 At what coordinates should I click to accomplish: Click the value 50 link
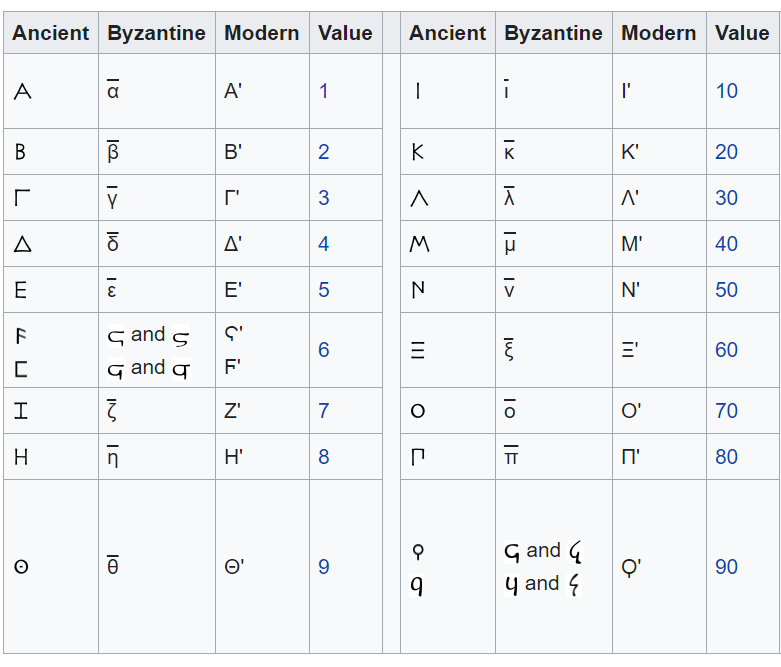coord(727,290)
